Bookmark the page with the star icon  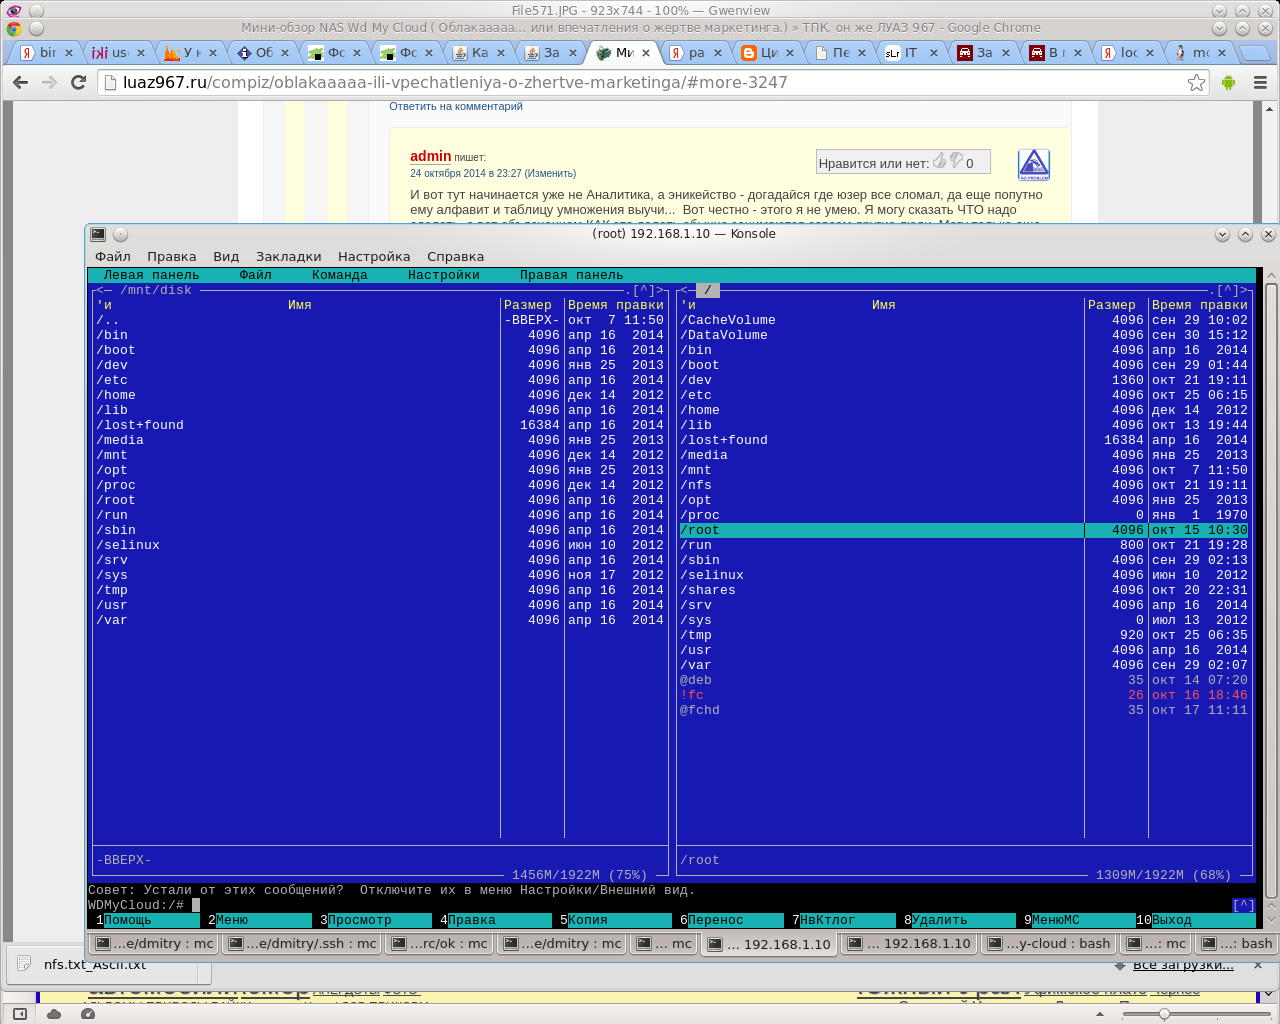coord(1196,83)
